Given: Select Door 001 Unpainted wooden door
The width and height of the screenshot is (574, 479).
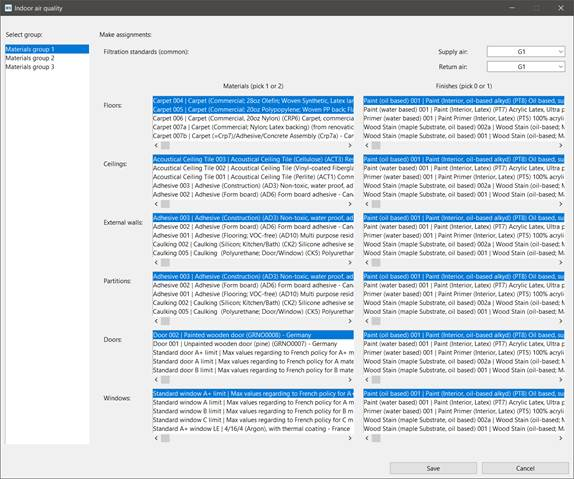Looking at the screenshot, I should coord(253,344).
